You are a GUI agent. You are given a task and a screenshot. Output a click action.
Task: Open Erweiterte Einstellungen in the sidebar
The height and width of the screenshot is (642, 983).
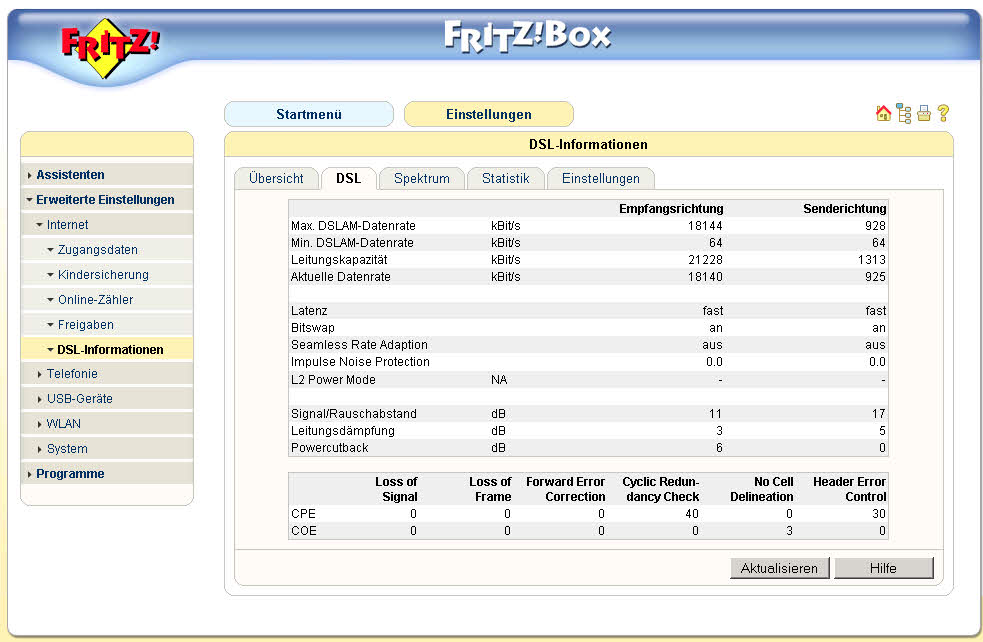(x=105, y=199)
